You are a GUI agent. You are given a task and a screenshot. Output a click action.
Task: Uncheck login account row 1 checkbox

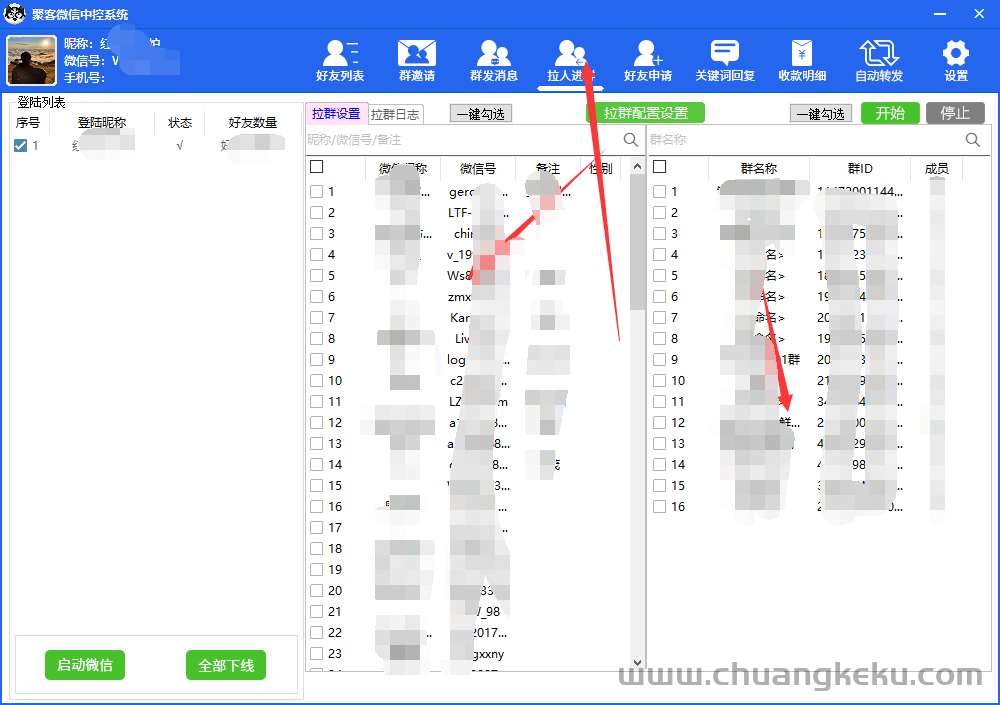point(20,145)
